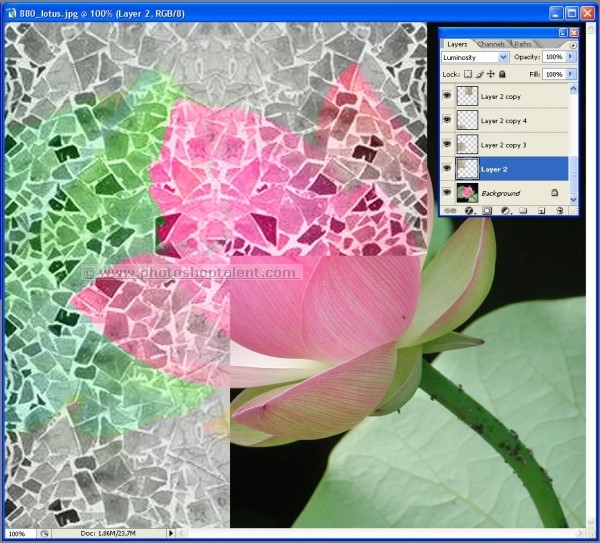Viewport: 600px width, 543px height.
Task: Switch to the Channels tab
Action: [x=491, y=44]
